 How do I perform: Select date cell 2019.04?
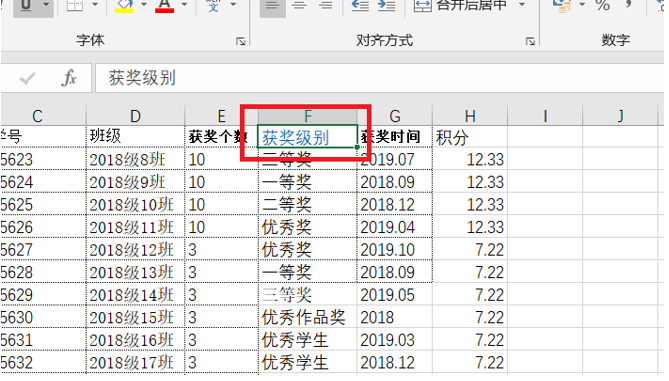coord(395,227)
